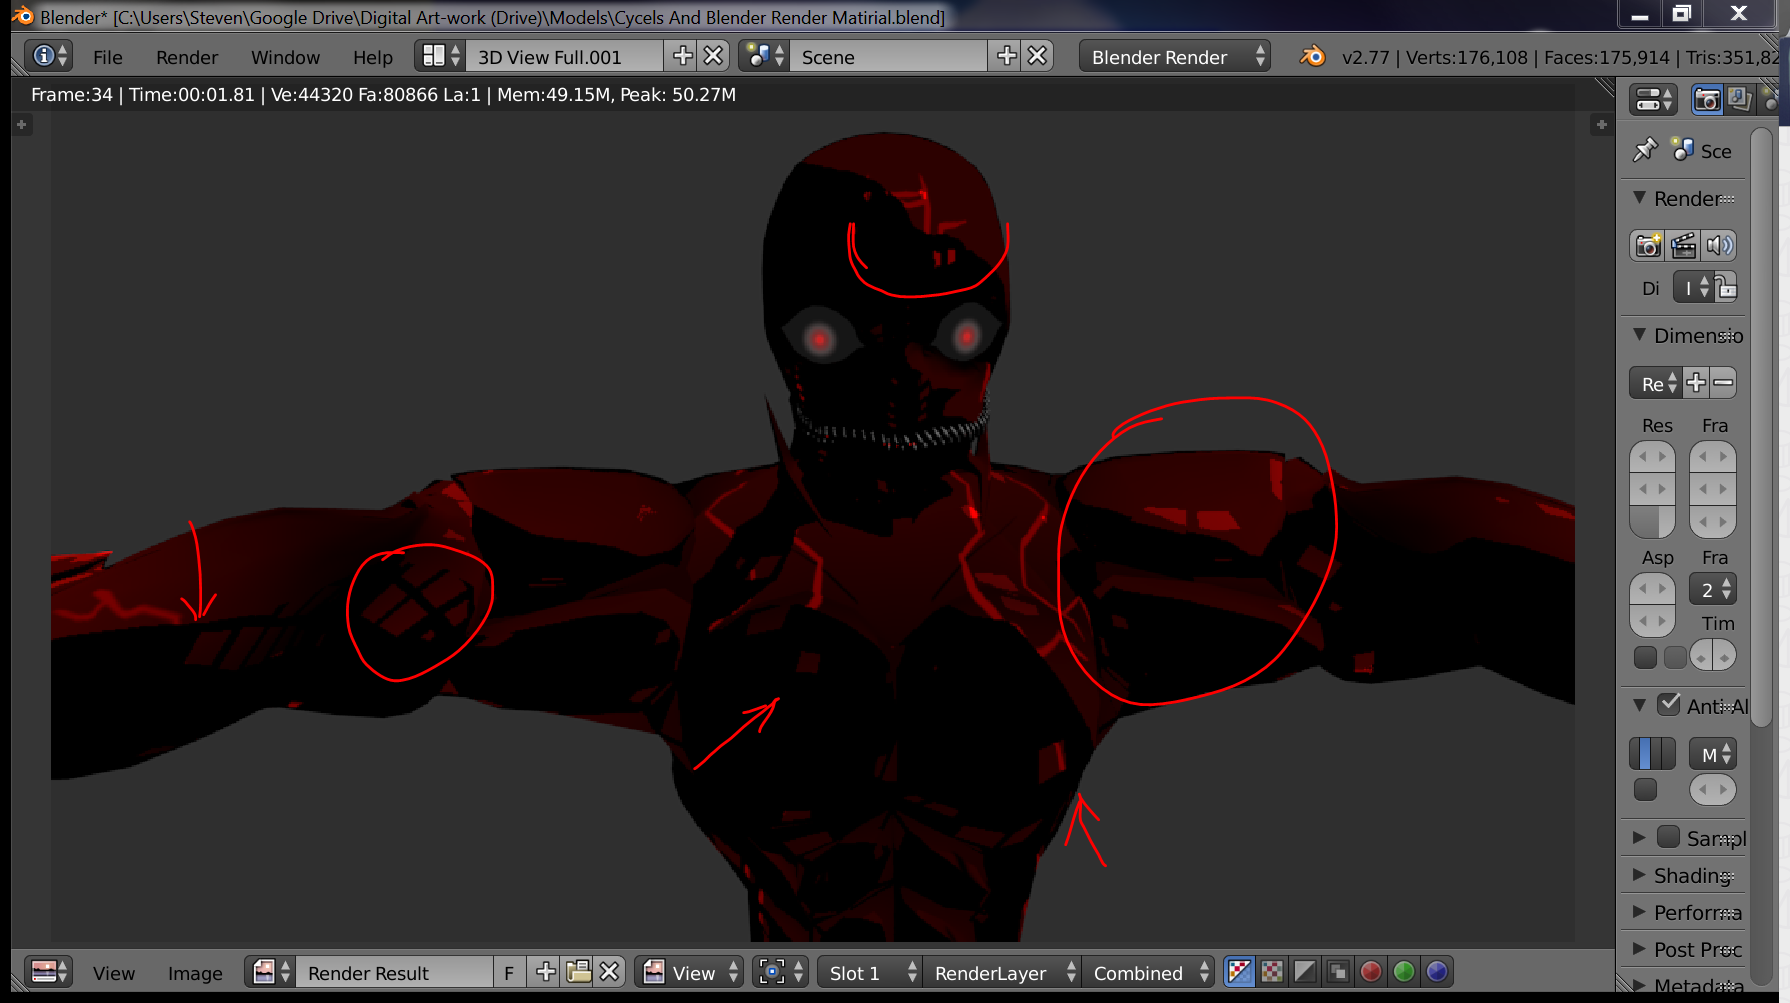Toggle the lock interface padlock icon
Viewport: 1790px width, 1003px height.
tap(1726, 288)
